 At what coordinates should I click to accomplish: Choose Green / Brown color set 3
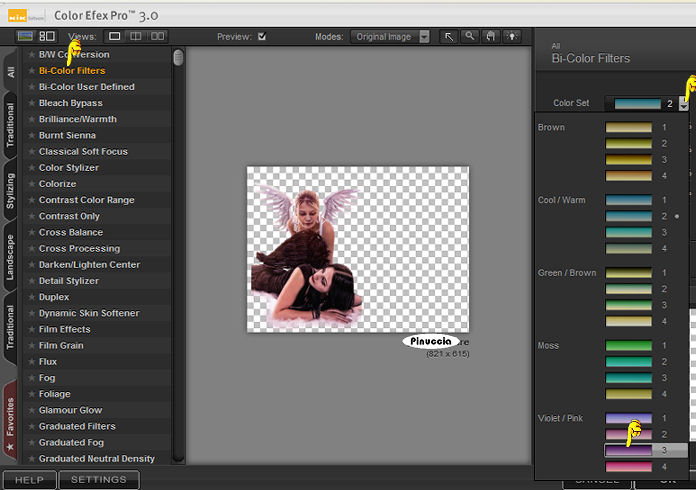tap(629, 305)
